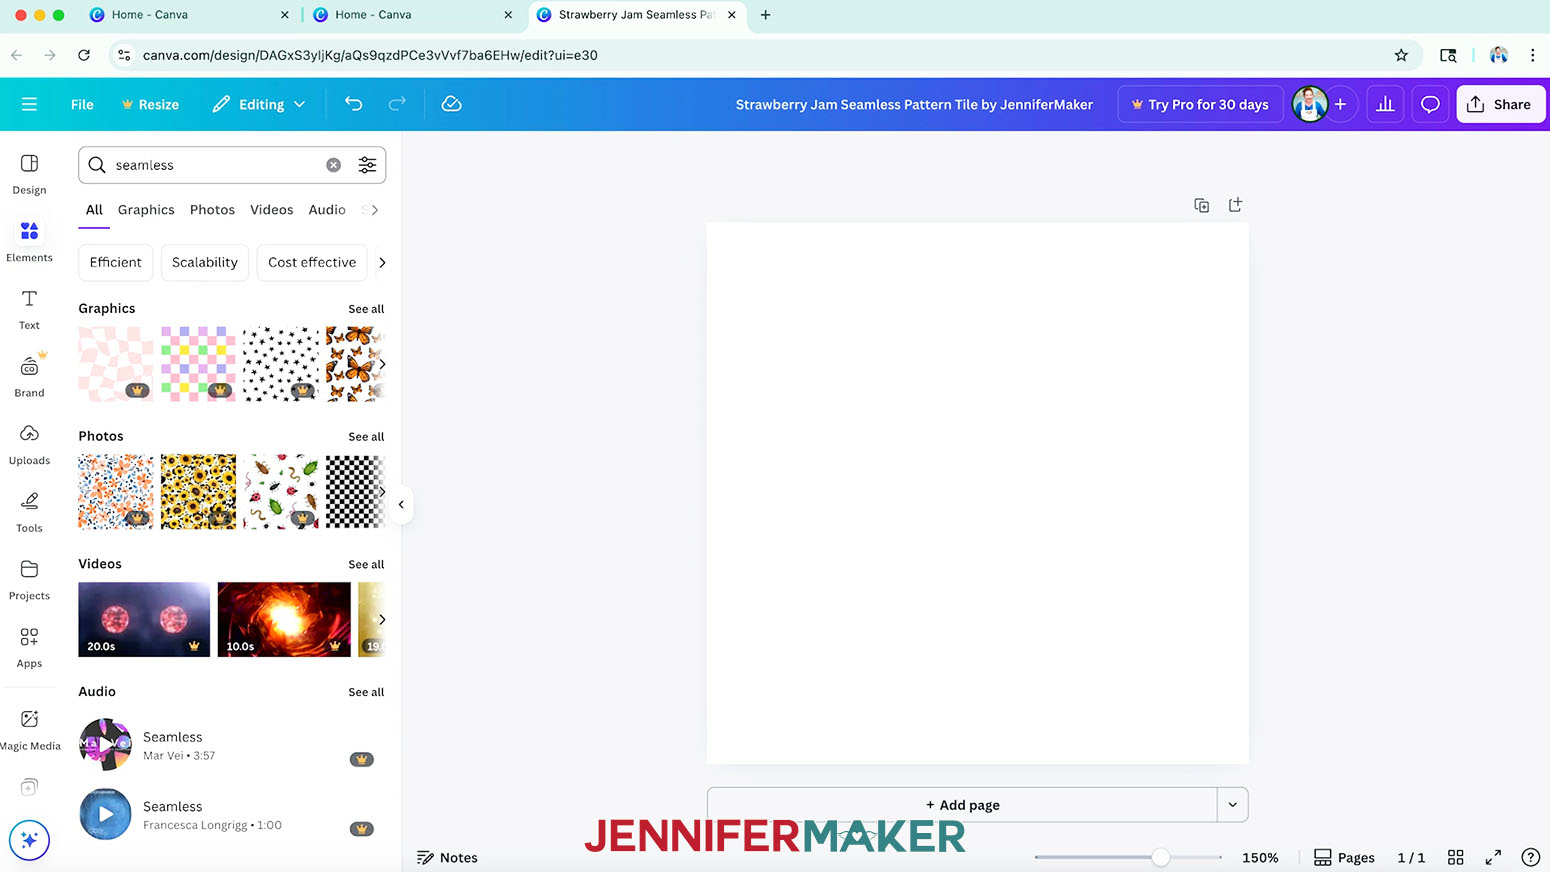The height and width of the screenshot is (872, 1550).
Task: Click the 150% zoom percentage
Action: click(x=1260, y=857)
